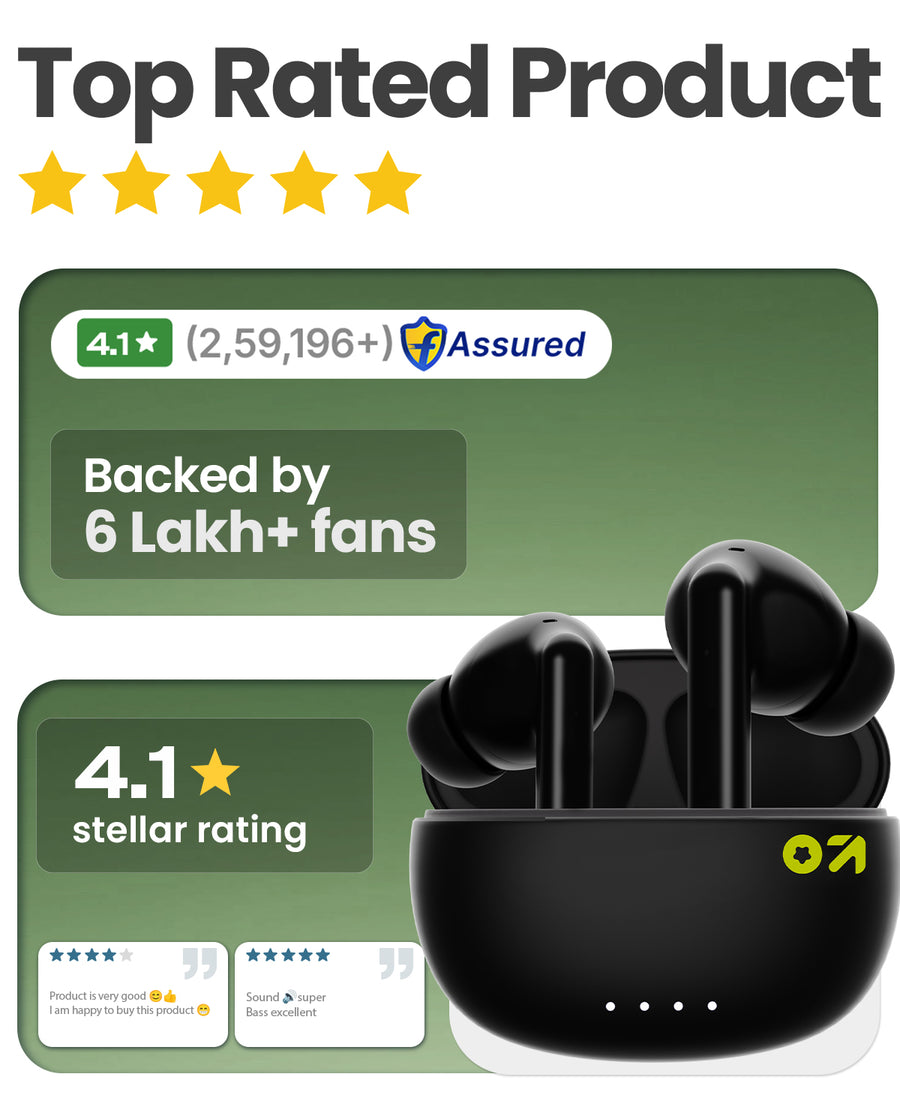Open the 'Sound super Bass excellent' review card
900x1116 pixels.
click(x=329, y=994)
